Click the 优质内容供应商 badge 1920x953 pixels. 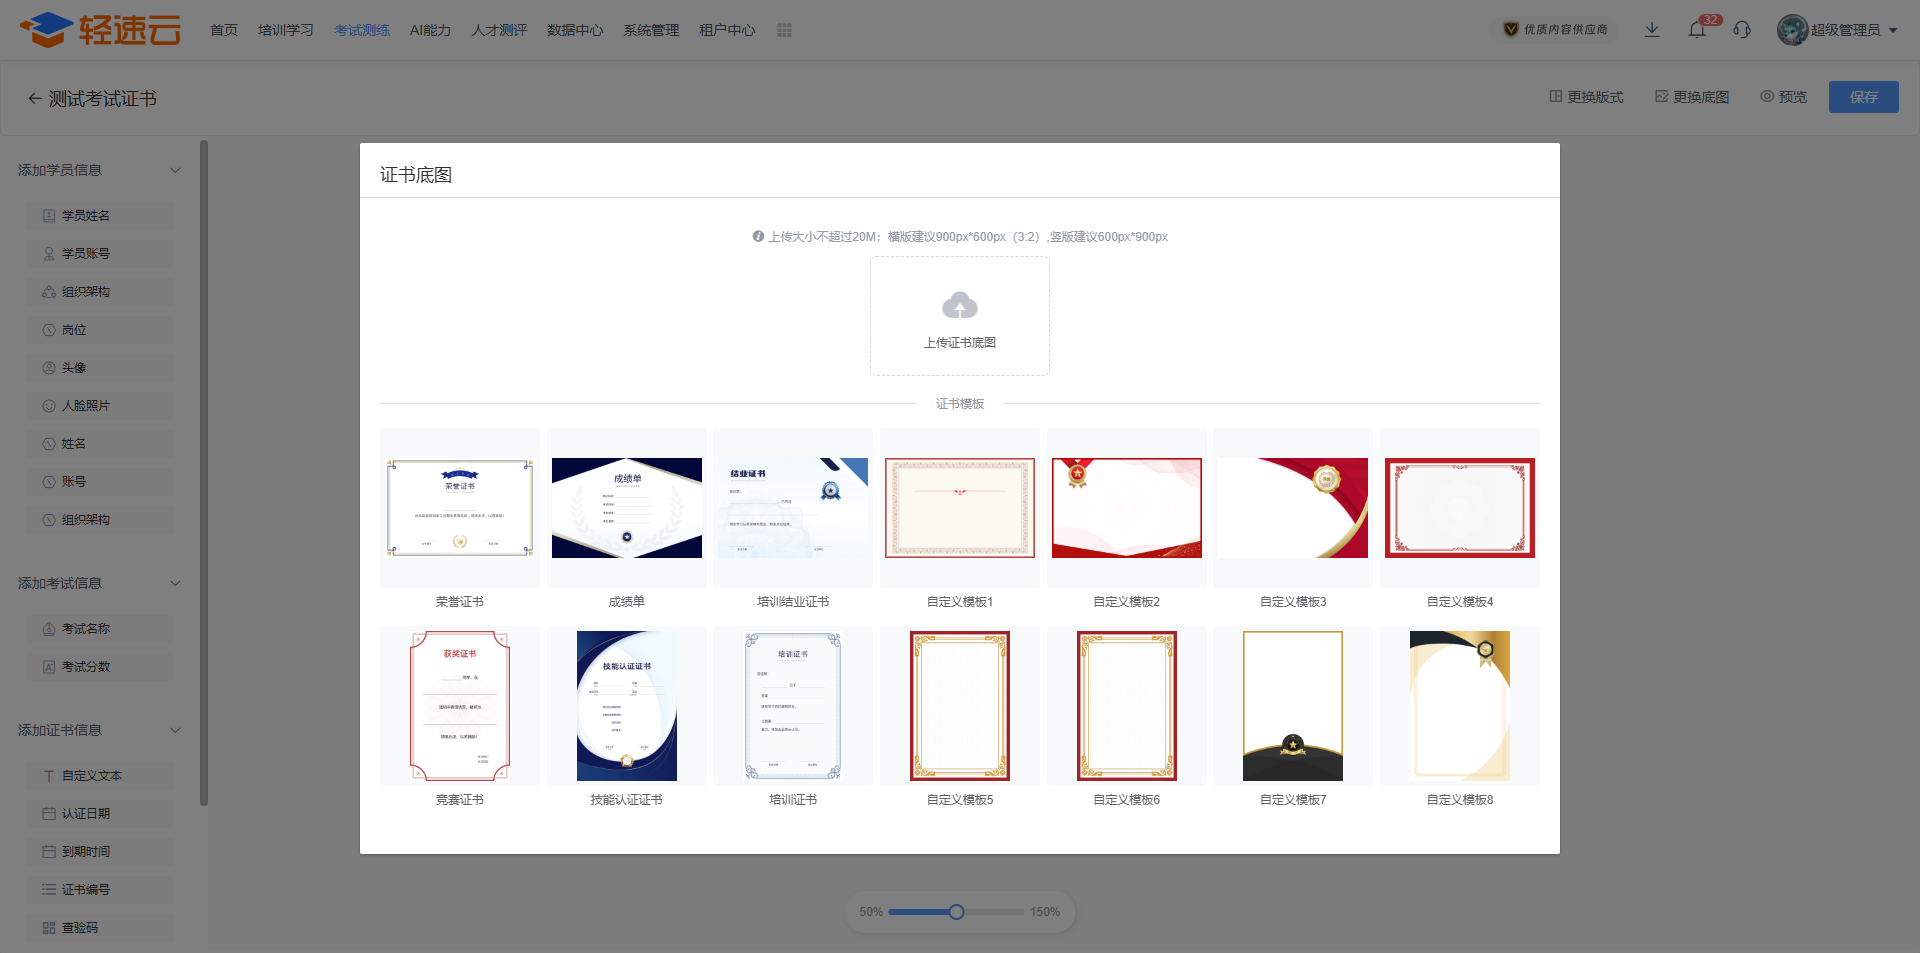click(x=1556, y=30)
